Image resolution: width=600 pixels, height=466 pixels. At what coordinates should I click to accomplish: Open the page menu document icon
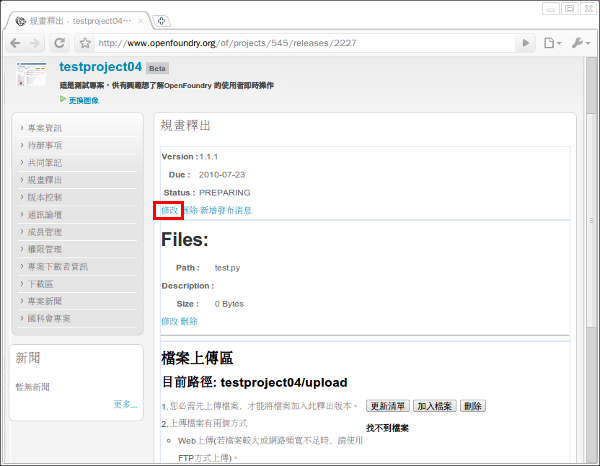553,43
